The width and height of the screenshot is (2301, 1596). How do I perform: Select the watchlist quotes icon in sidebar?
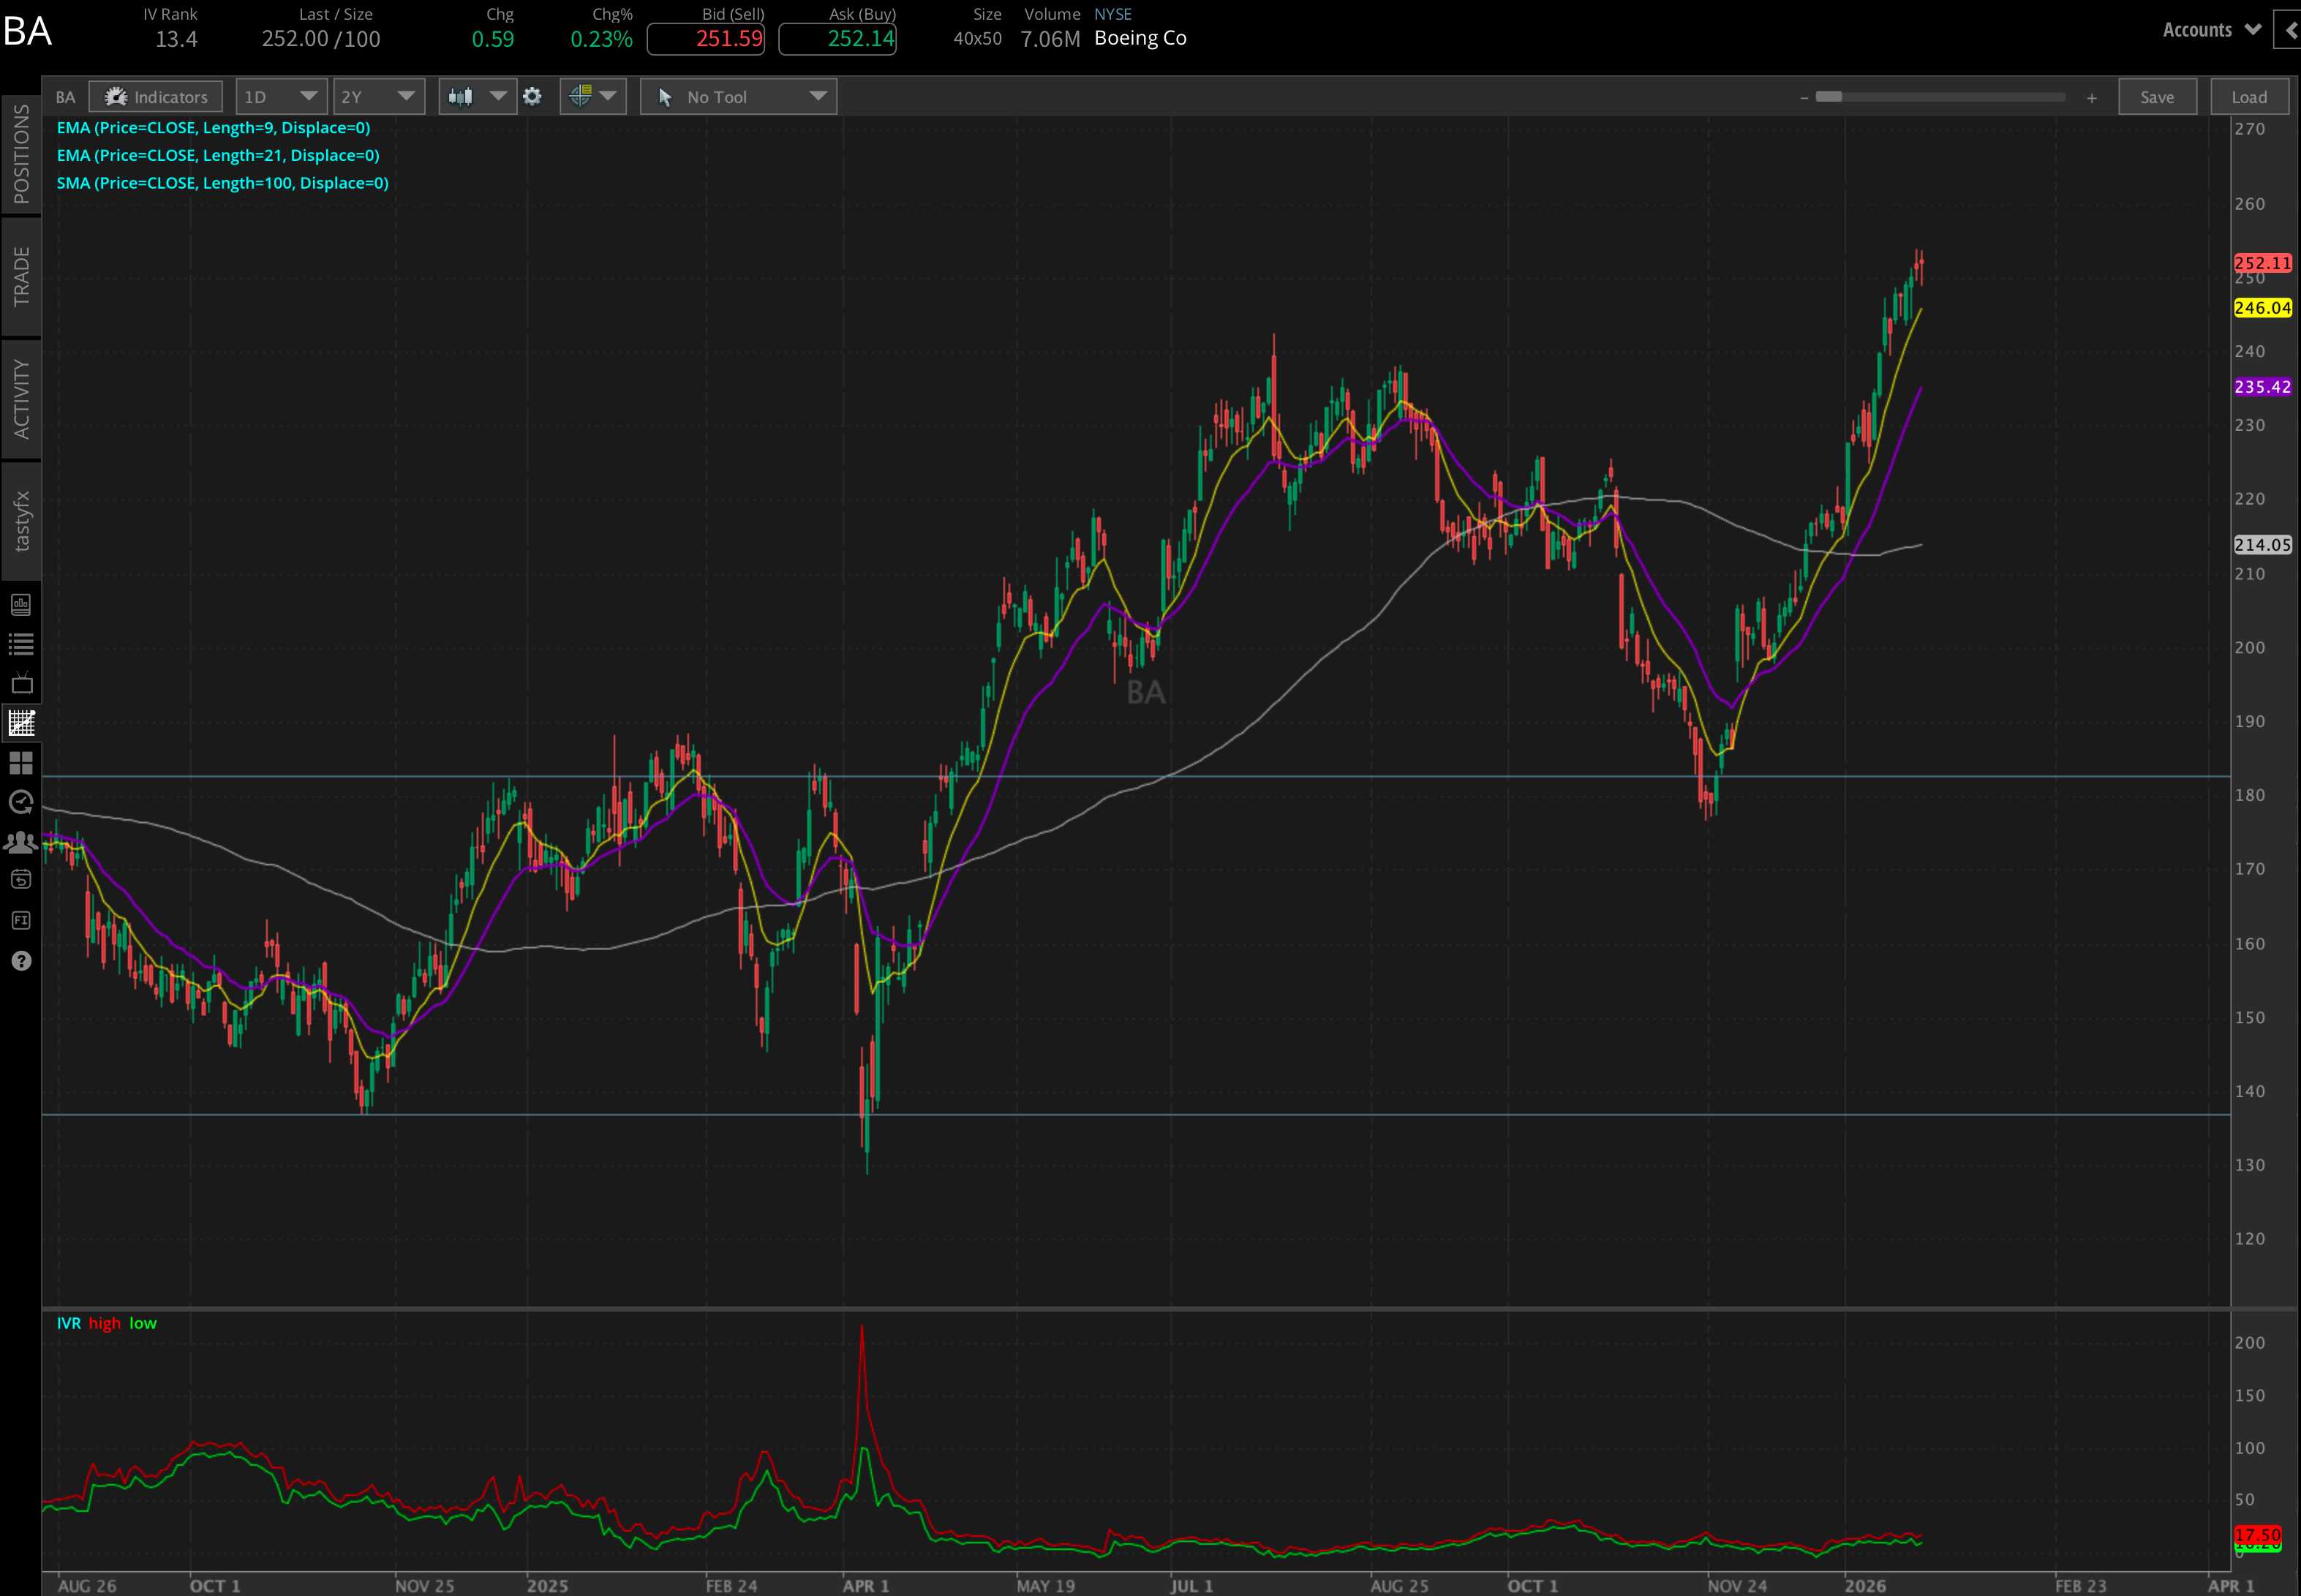[x=21, y=643]
